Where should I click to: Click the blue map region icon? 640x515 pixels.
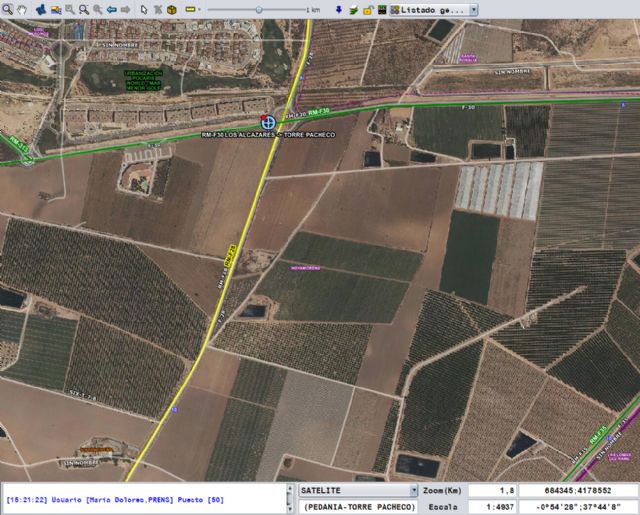(x=40, y=9)
